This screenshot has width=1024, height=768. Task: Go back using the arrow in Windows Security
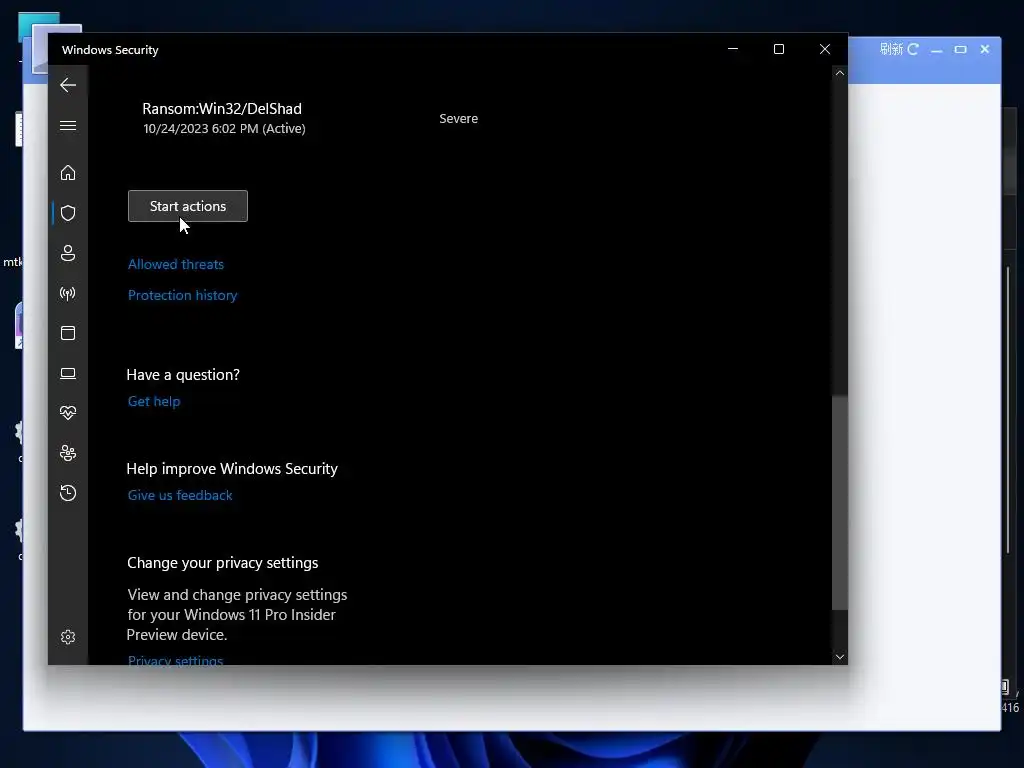tap(68, 85)
